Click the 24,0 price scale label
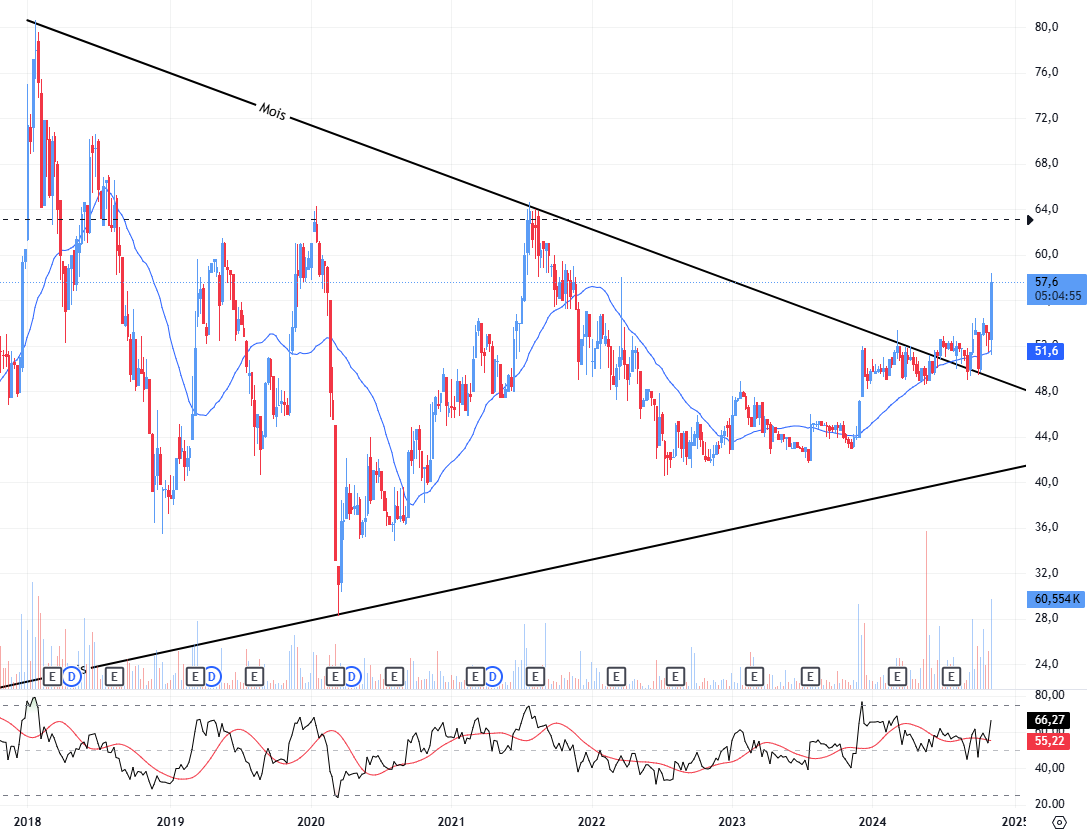Viewport: 1087px width, 836px height. (1047, 663)
